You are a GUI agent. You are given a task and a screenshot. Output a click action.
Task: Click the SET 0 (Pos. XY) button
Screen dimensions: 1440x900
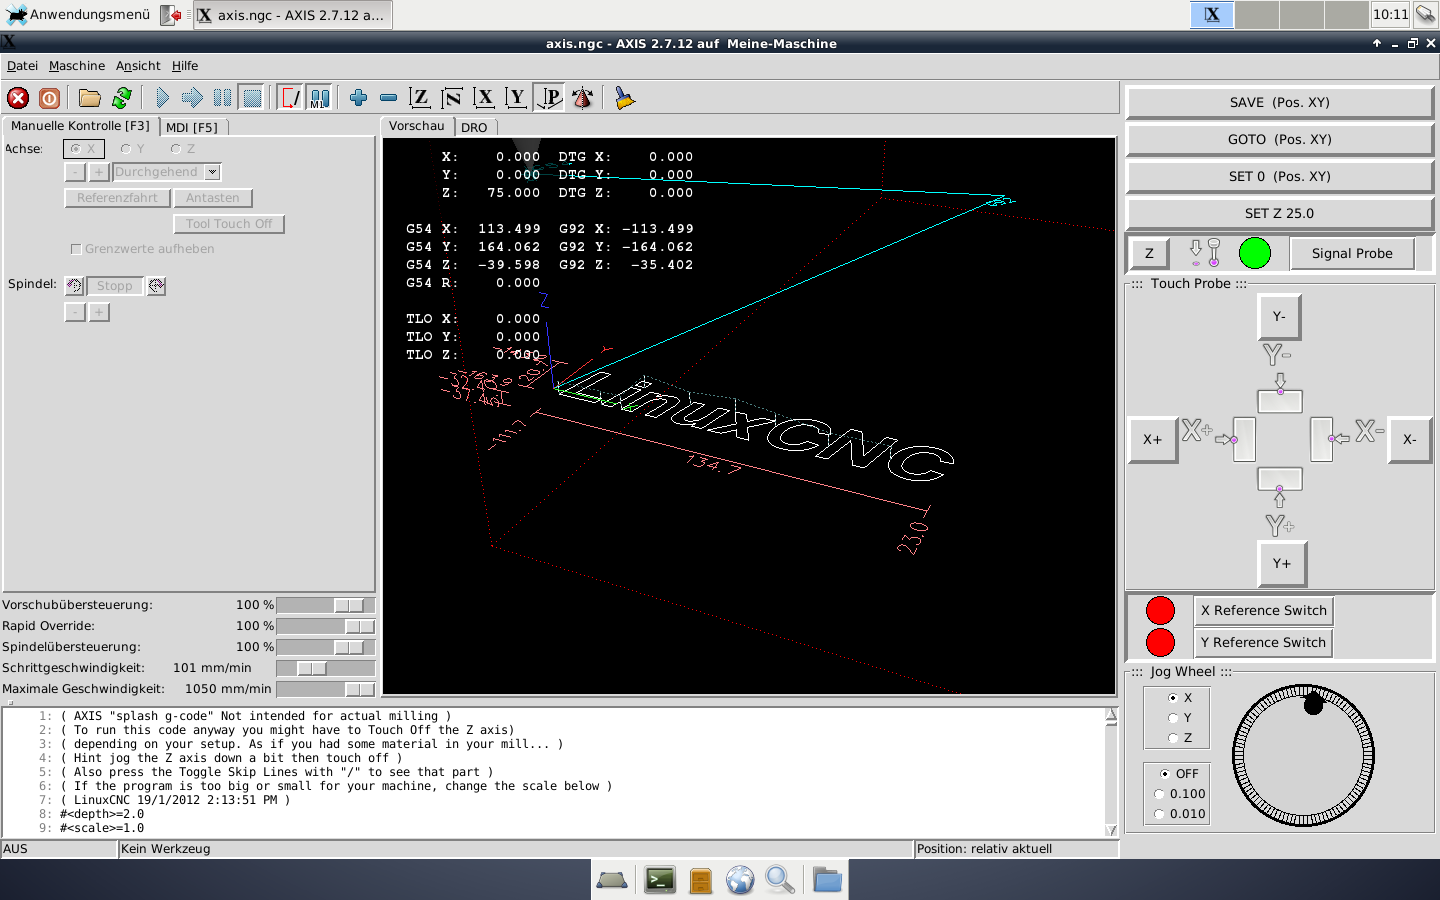pos(1280,176)
